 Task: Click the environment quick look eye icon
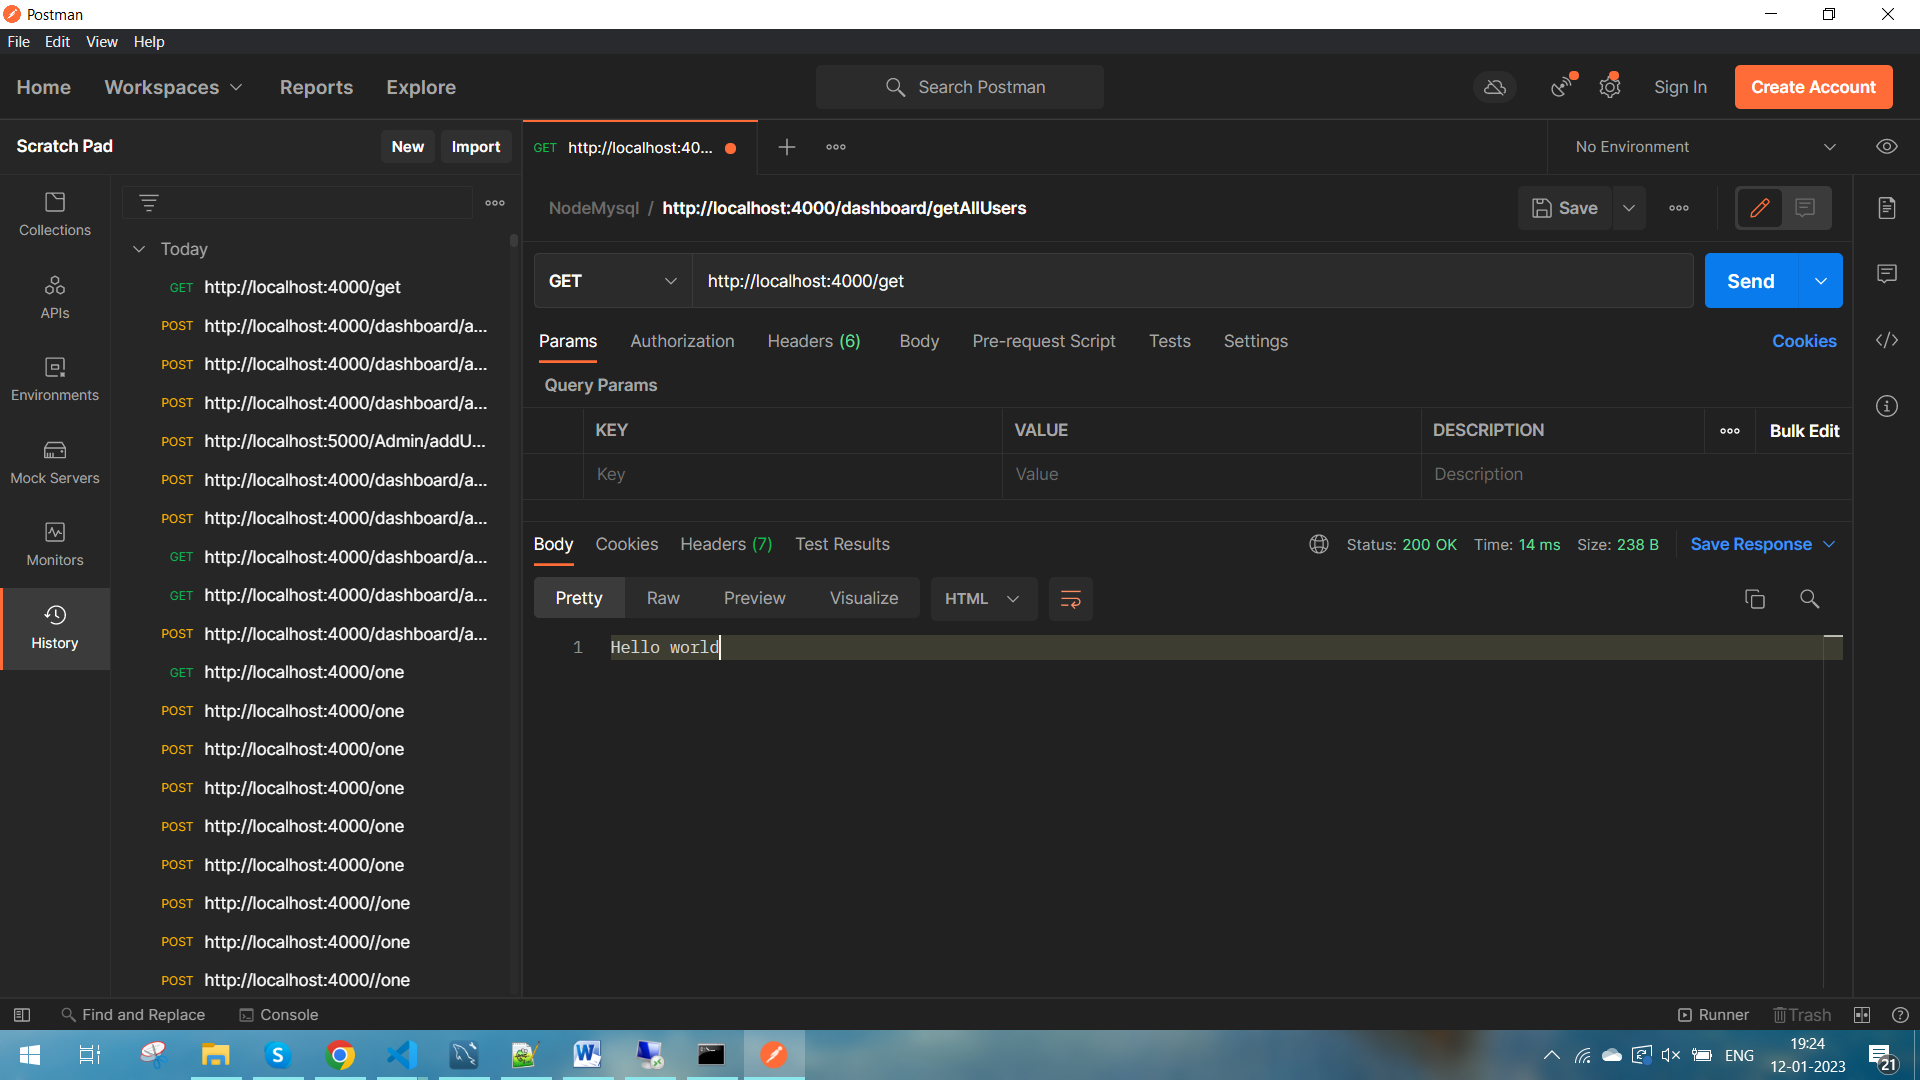(x=1886, y=147)
